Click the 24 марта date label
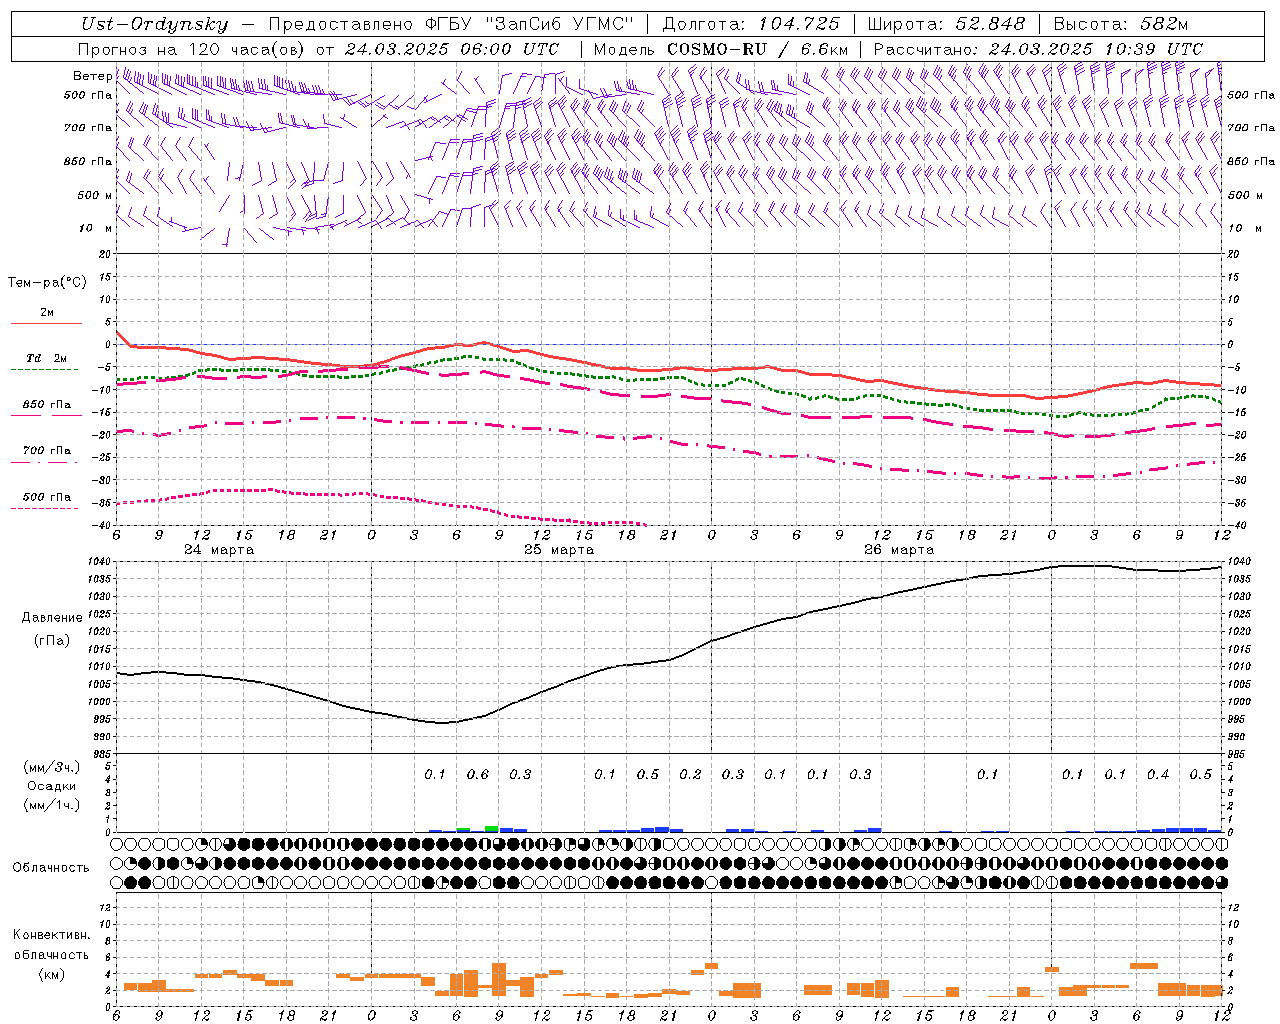Screen dimensions: 1280x1024 219,550
